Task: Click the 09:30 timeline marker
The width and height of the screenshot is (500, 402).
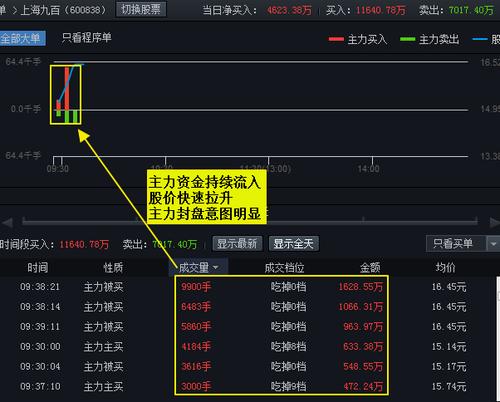Action: 58,168
